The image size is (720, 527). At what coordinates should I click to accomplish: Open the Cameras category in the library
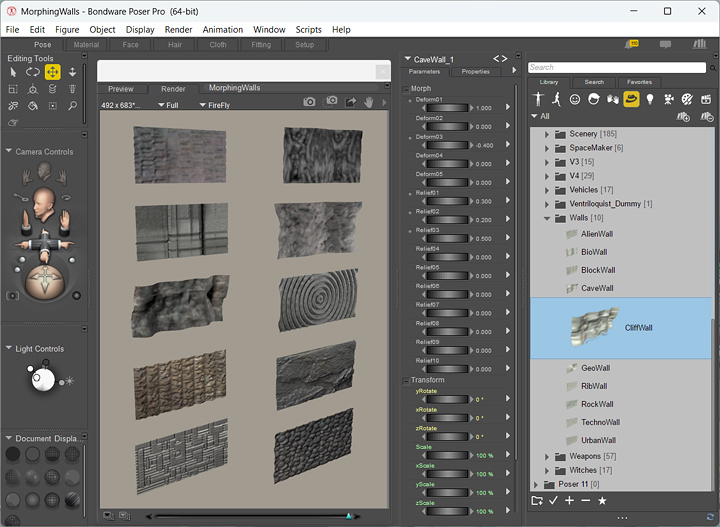point(669,99)
